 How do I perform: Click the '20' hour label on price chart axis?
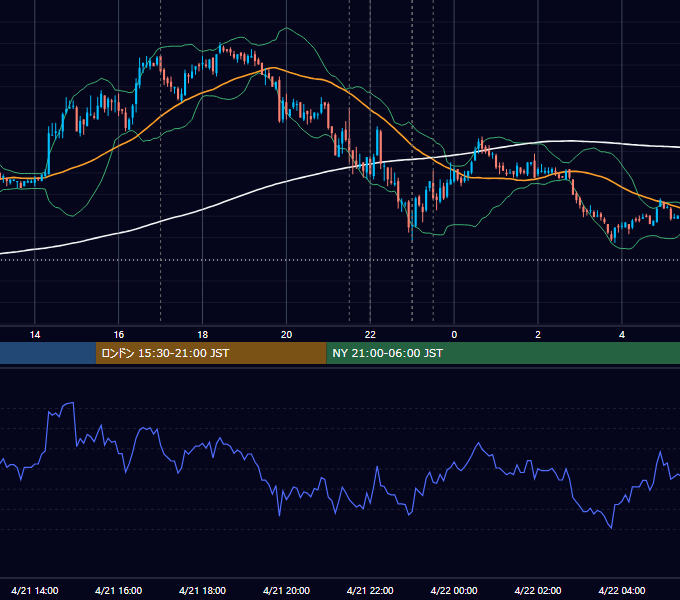(286, 335)
